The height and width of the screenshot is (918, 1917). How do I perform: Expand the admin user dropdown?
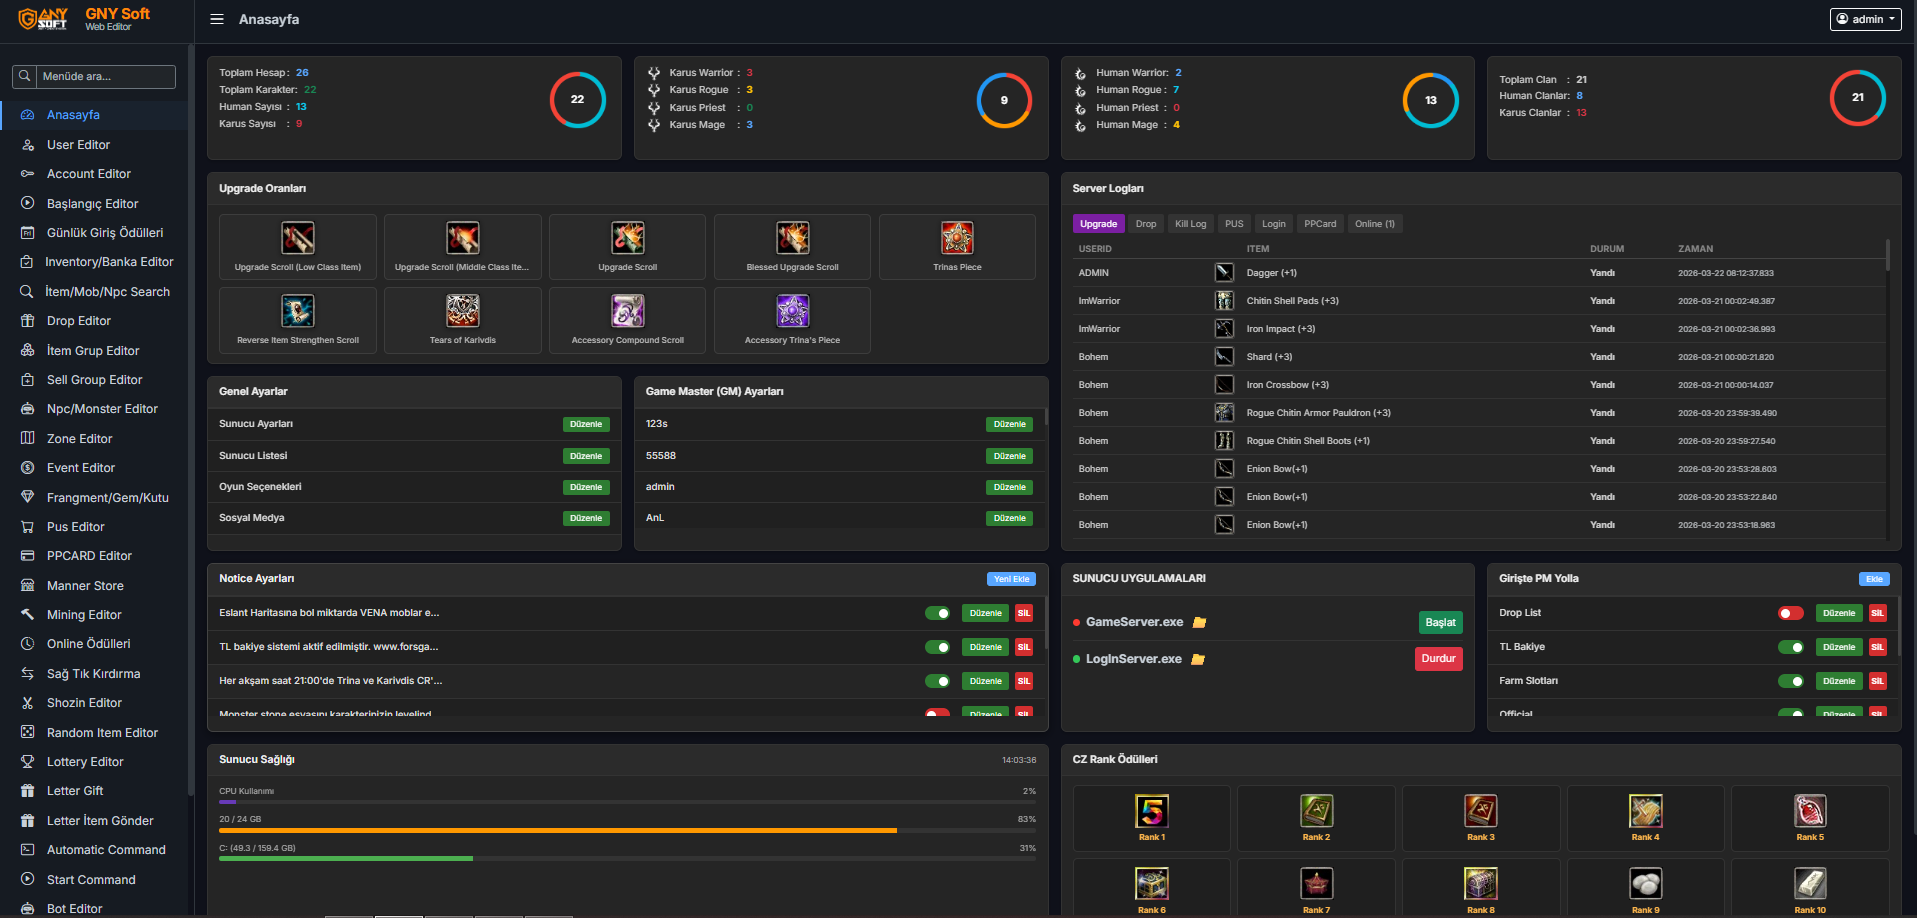pyautogui.click(x=1866, y=19)
